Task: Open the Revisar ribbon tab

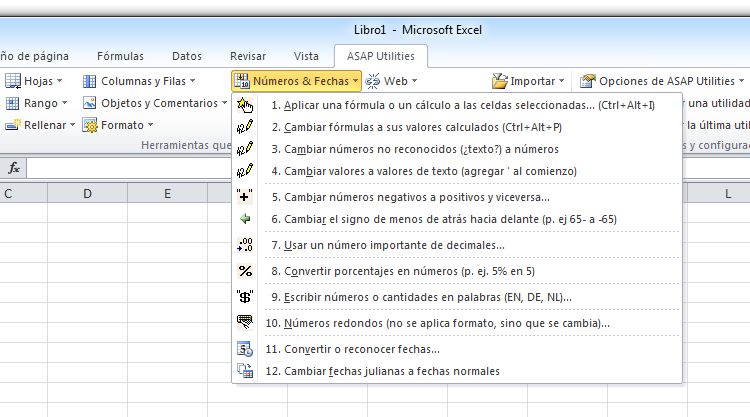Action: tap(248, 56)
